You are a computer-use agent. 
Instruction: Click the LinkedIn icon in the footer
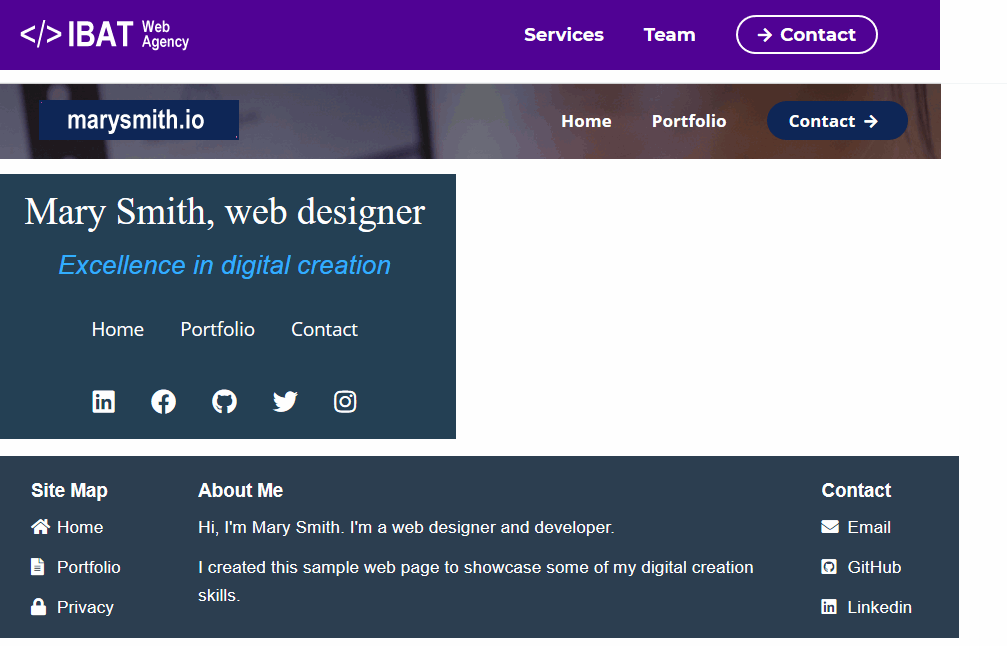pos(830,607)
